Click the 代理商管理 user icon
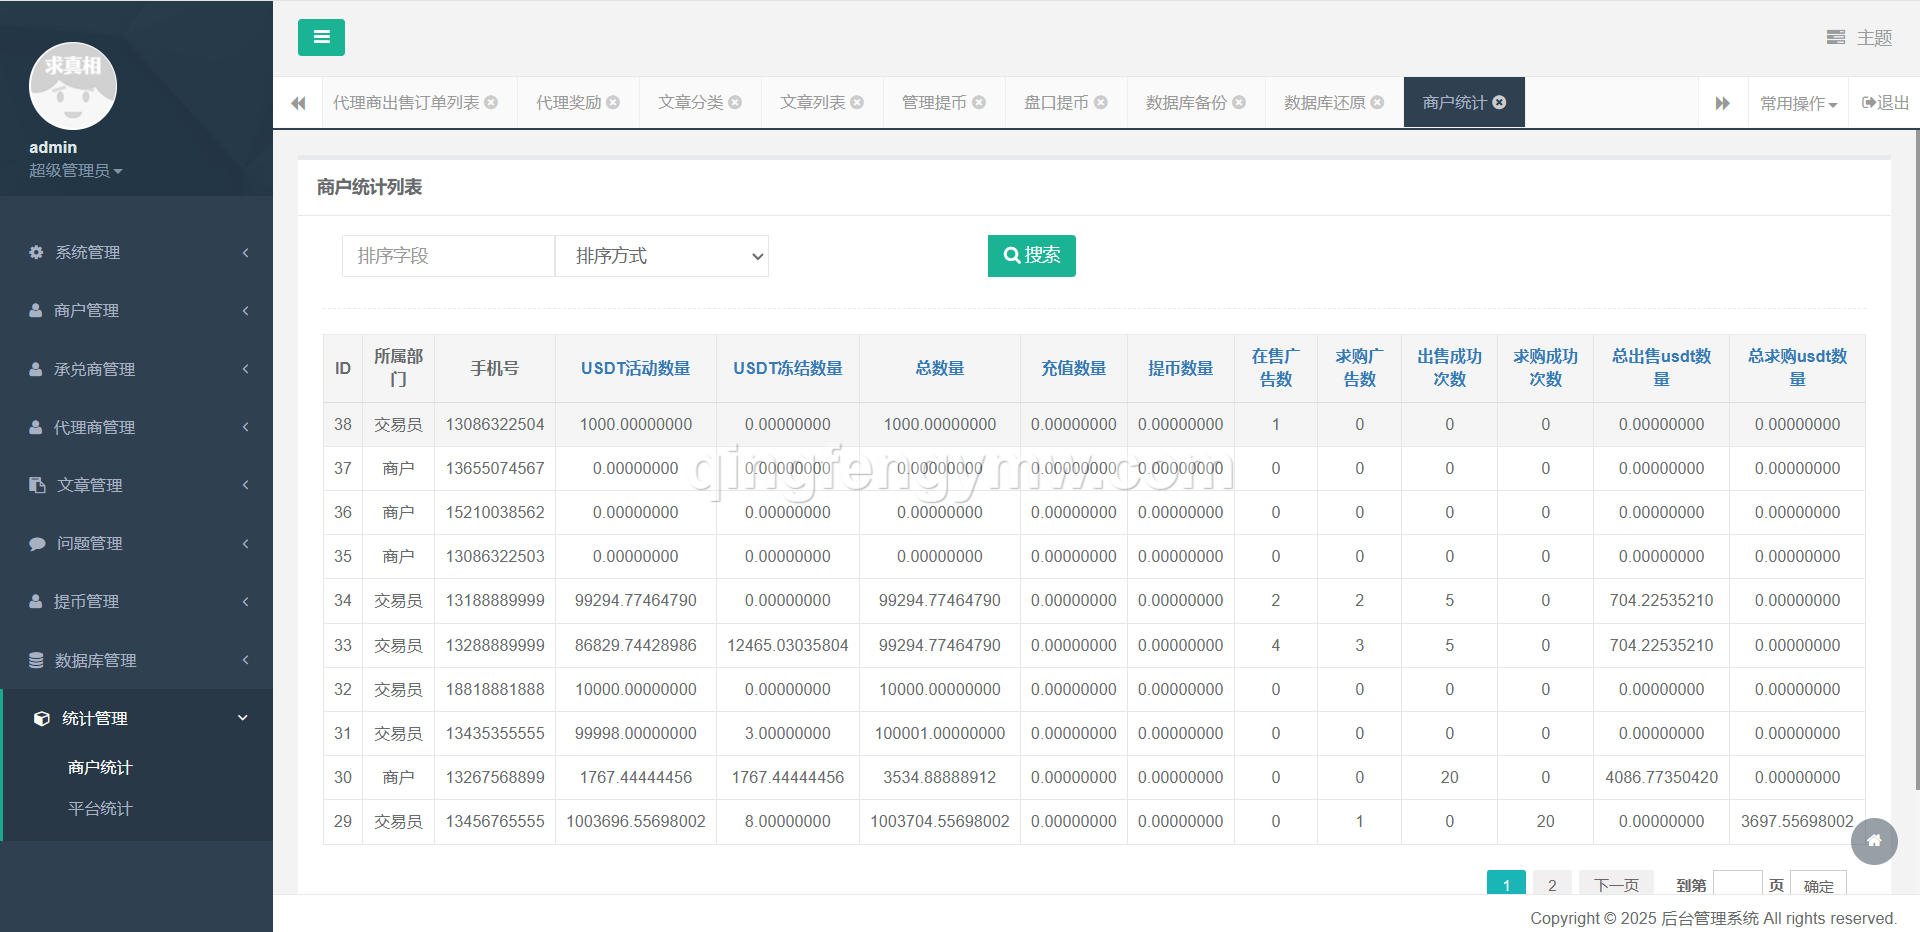Viewport: 1920px width, 932px height. pos(36,427)
